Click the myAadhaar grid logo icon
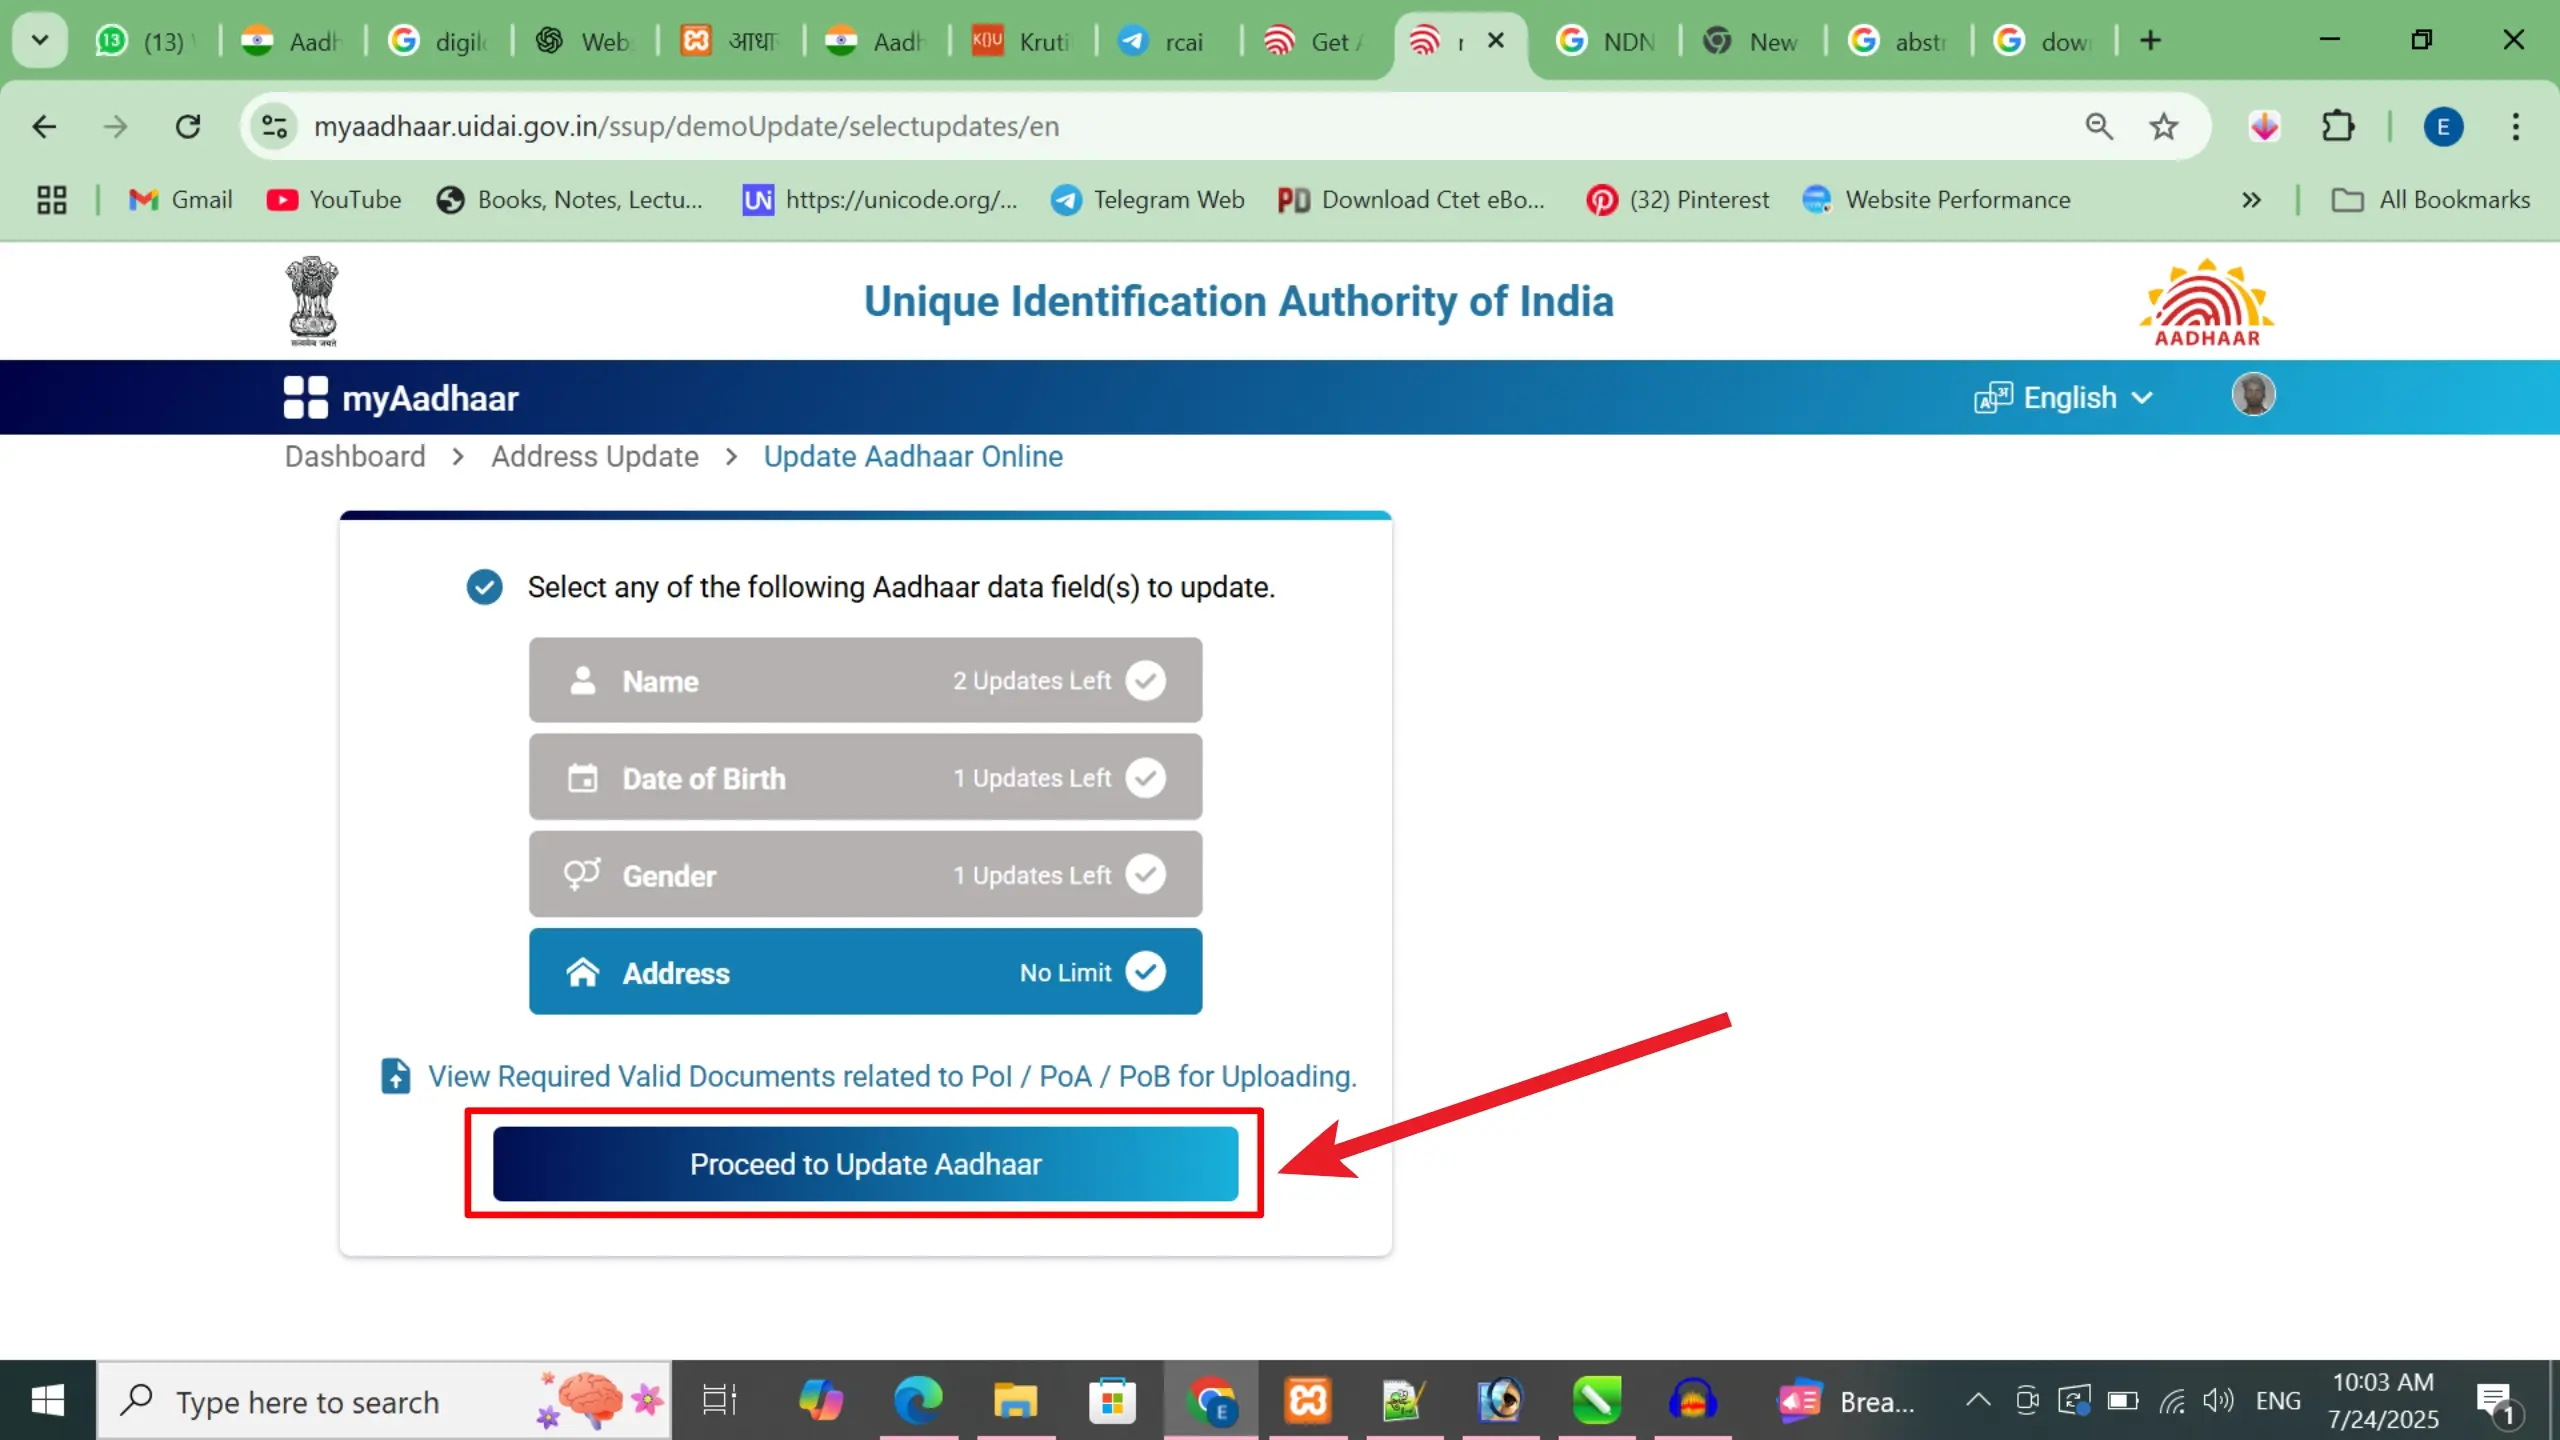The height and width of the screenshot is (1440, 2560). pyautogui.click(x=305, y=397)
